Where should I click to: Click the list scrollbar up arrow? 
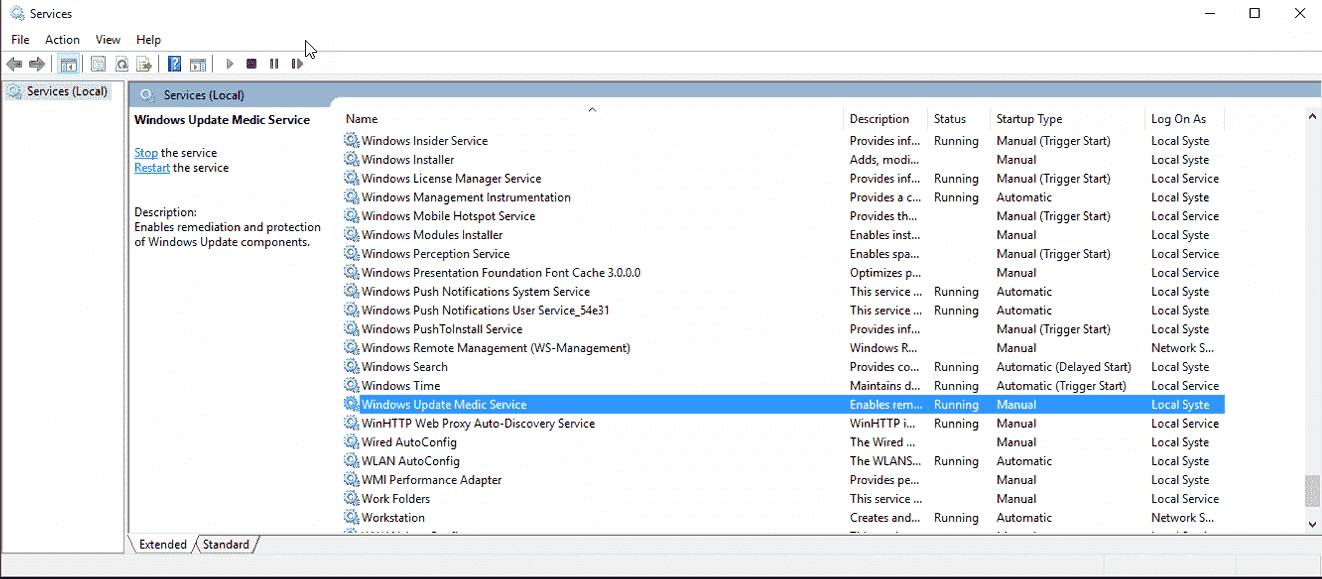(1313, 118)
